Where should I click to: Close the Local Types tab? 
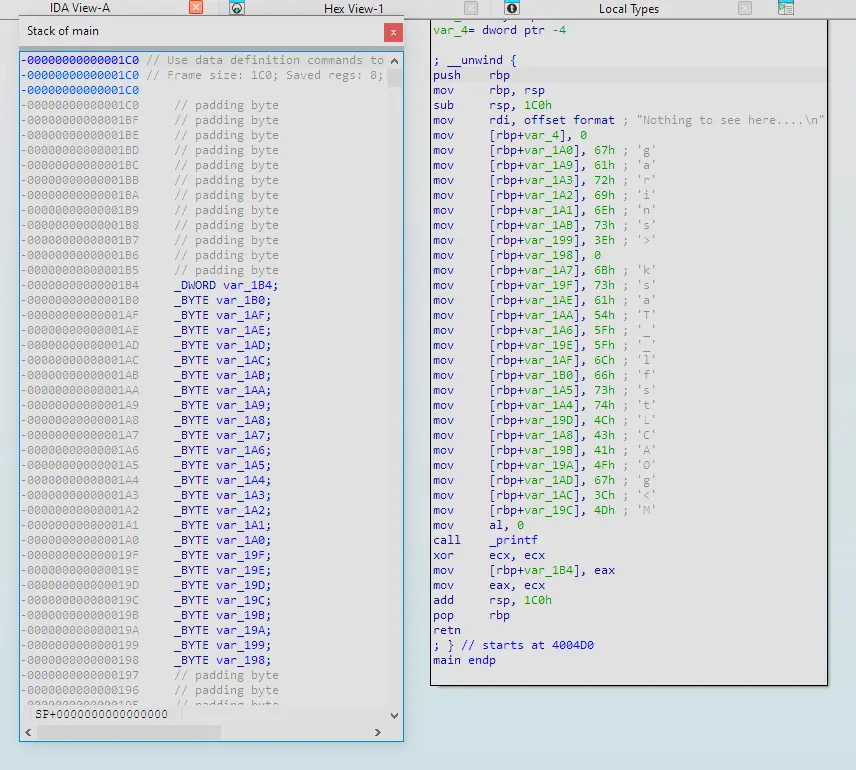point(745,8)
